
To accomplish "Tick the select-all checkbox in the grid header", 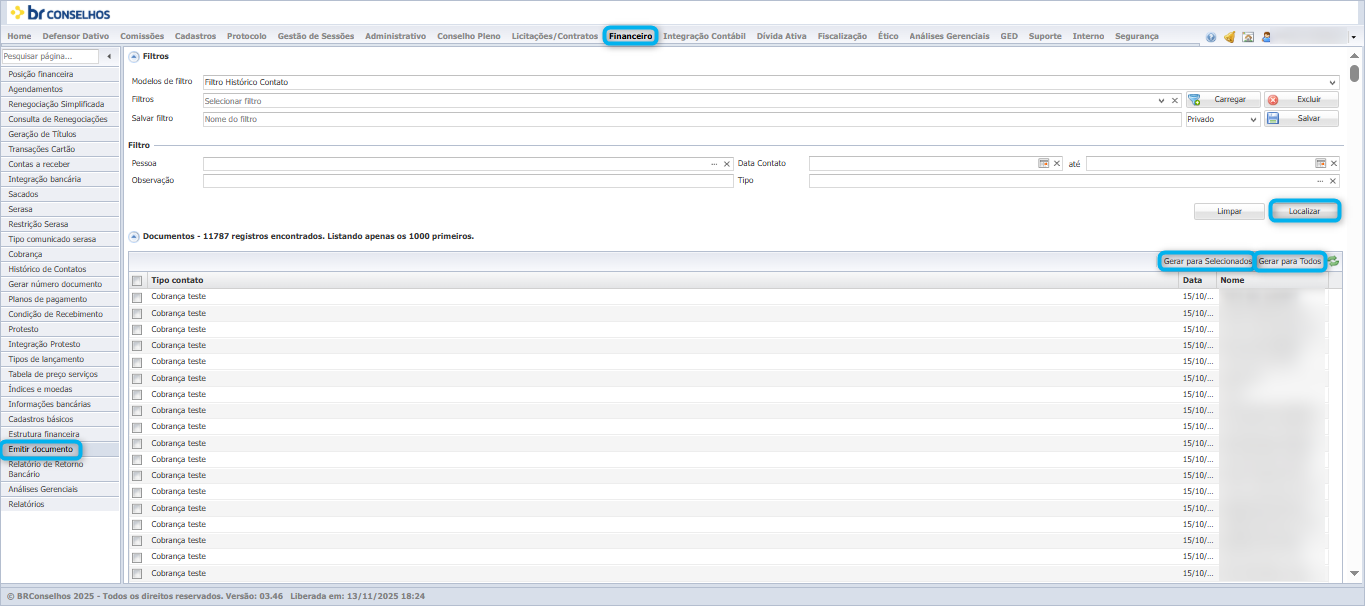I will click(137, 281).
